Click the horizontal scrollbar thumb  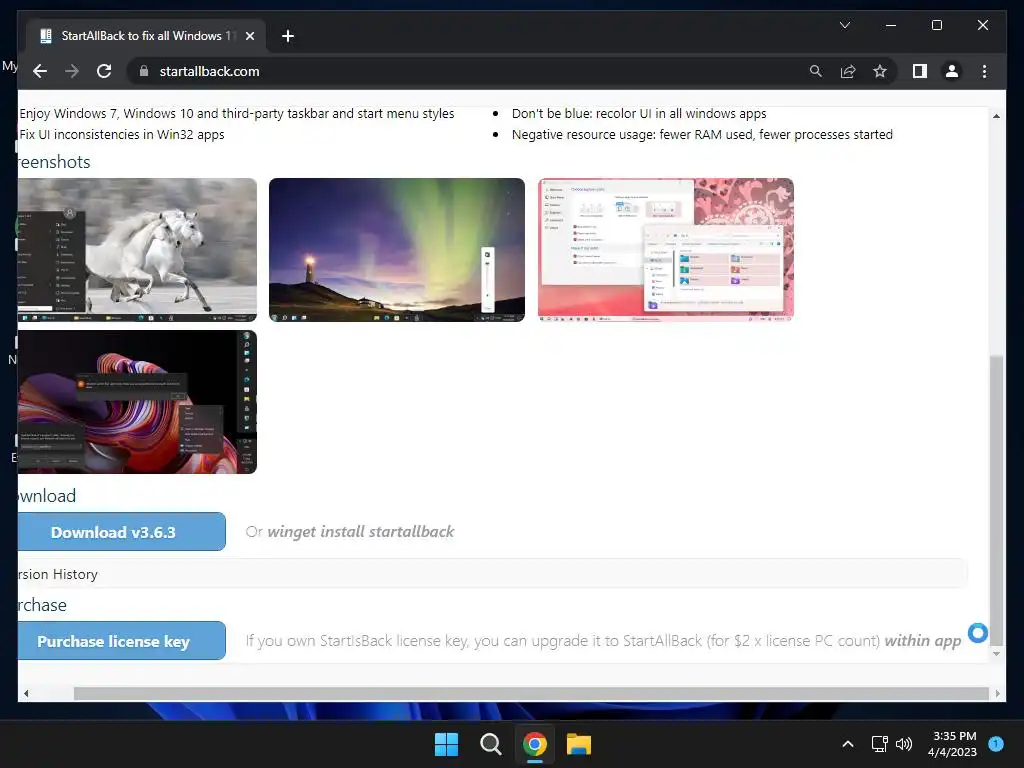pos(530,693)
